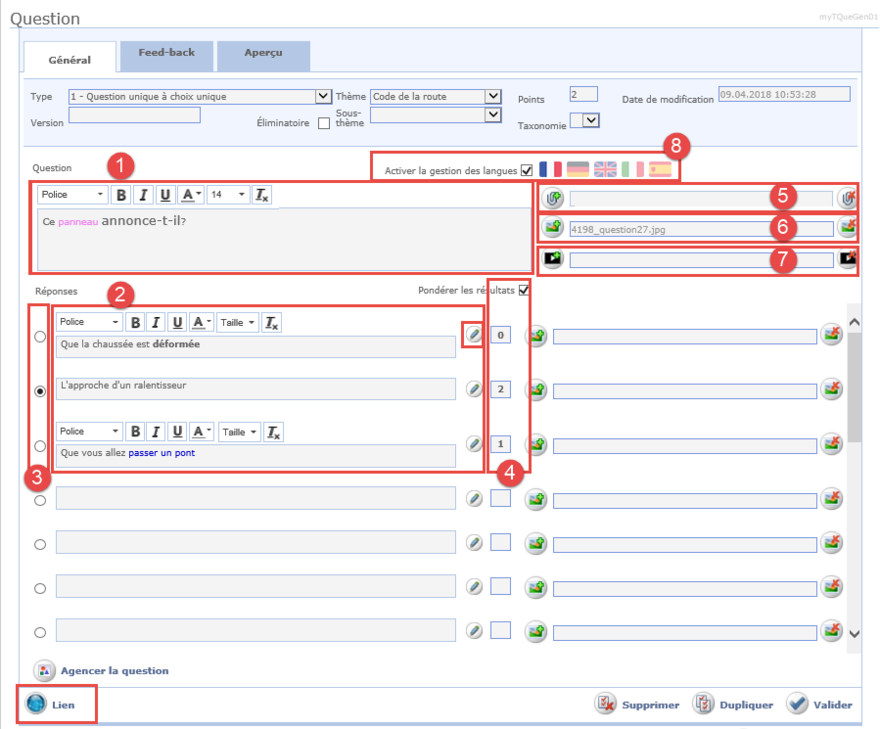Enable the Éliminatoire checkbox
This screenshot has width=880, height=729.
tap(324, 123)
